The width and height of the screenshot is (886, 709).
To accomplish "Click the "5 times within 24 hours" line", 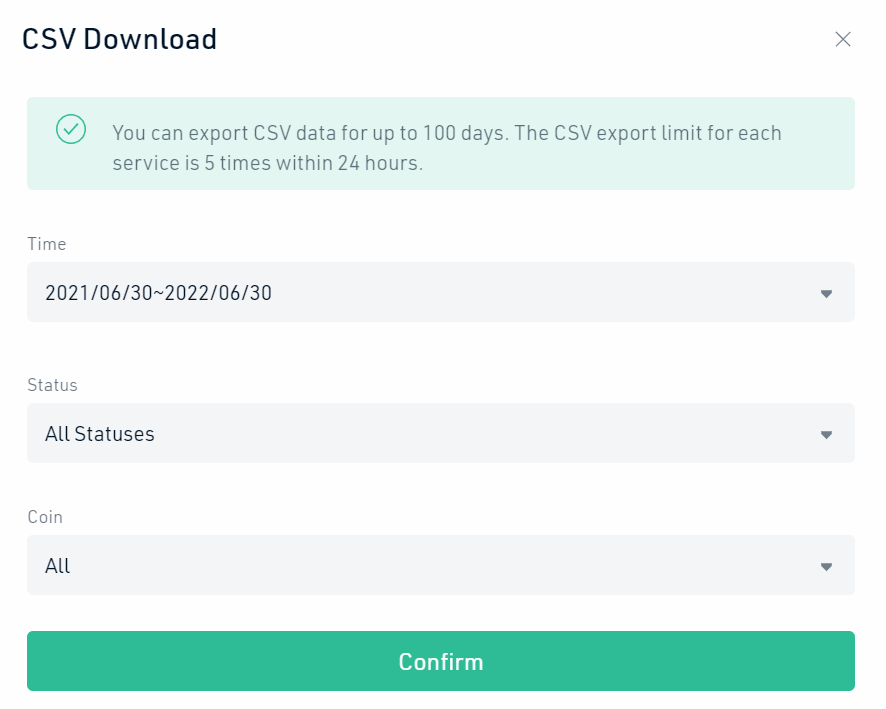I will pos(268,164).
